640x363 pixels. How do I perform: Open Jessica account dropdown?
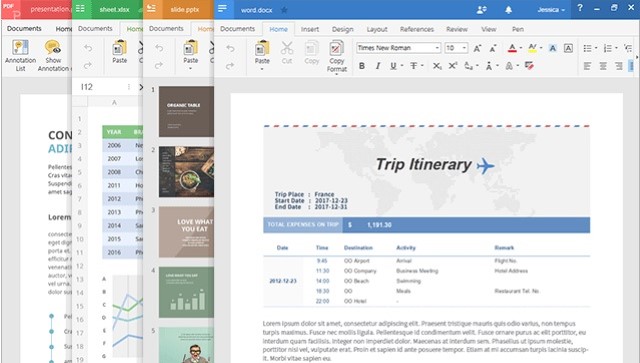pyautogui.click(x=551, y=9)
